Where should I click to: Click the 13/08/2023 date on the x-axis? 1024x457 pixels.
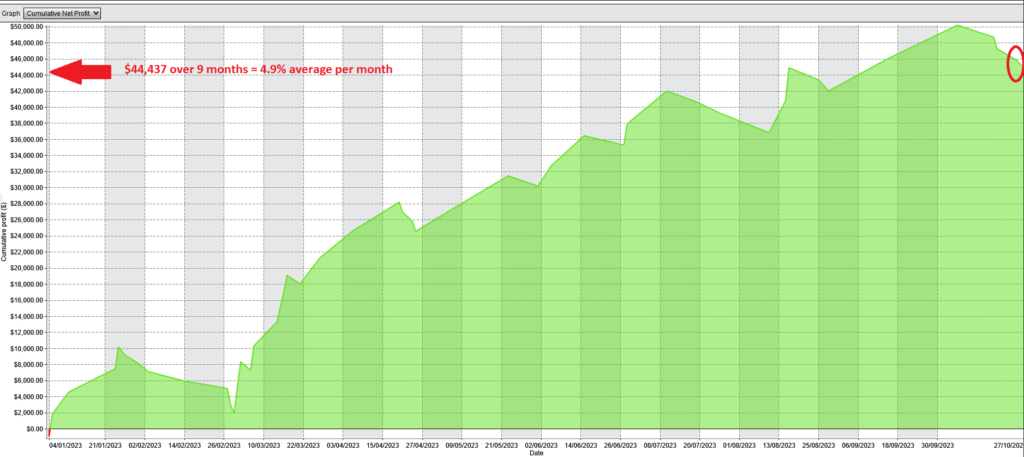click(x=779, y=444)
